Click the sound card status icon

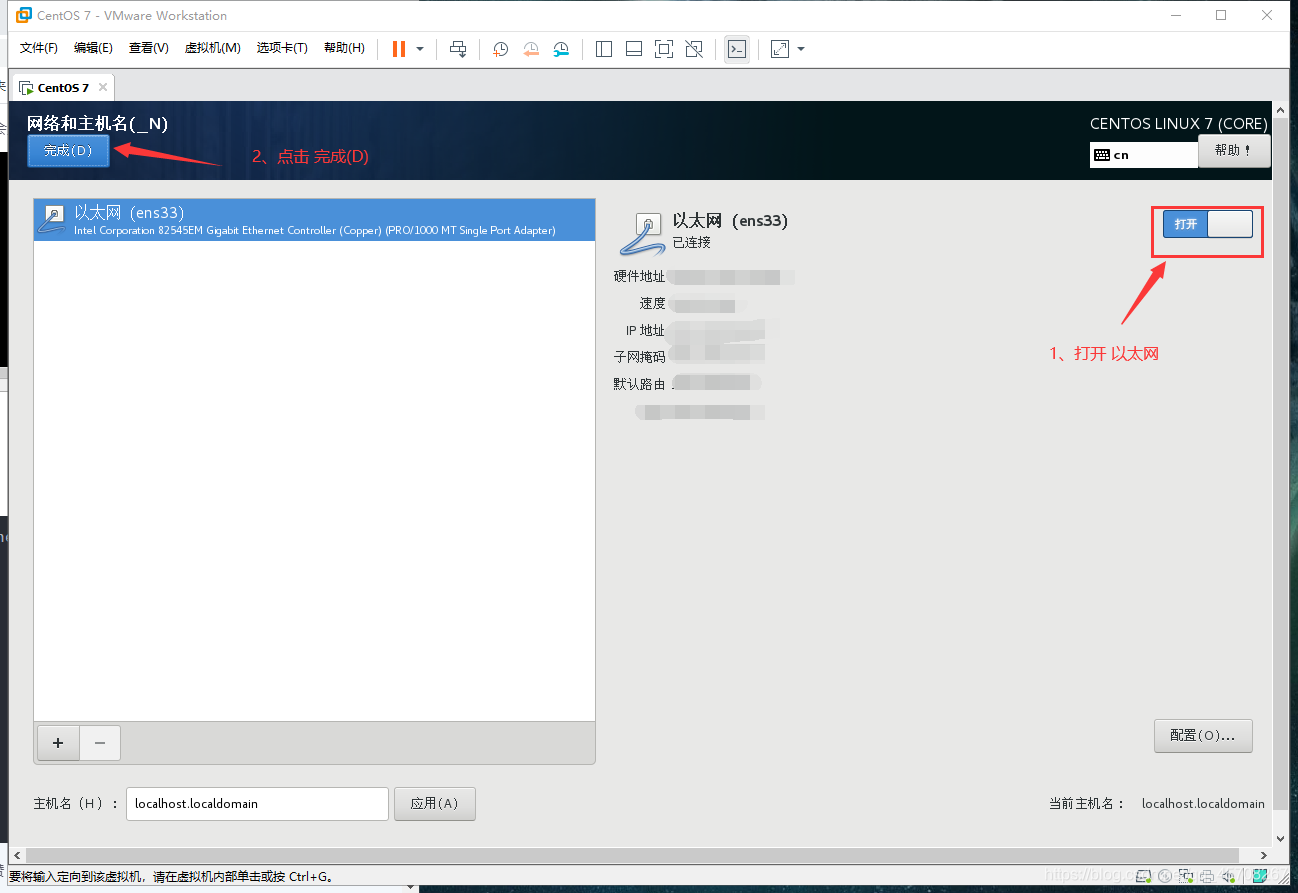coord(1229,876)
